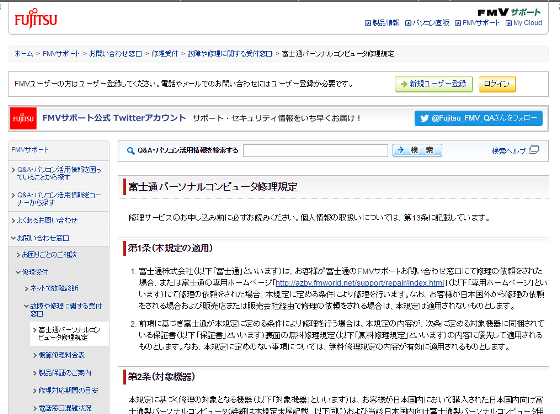Collapse the お問い合わせ窓口 sidebar section
The height and width of the screenshot is (414, 560).
[43, 238]
